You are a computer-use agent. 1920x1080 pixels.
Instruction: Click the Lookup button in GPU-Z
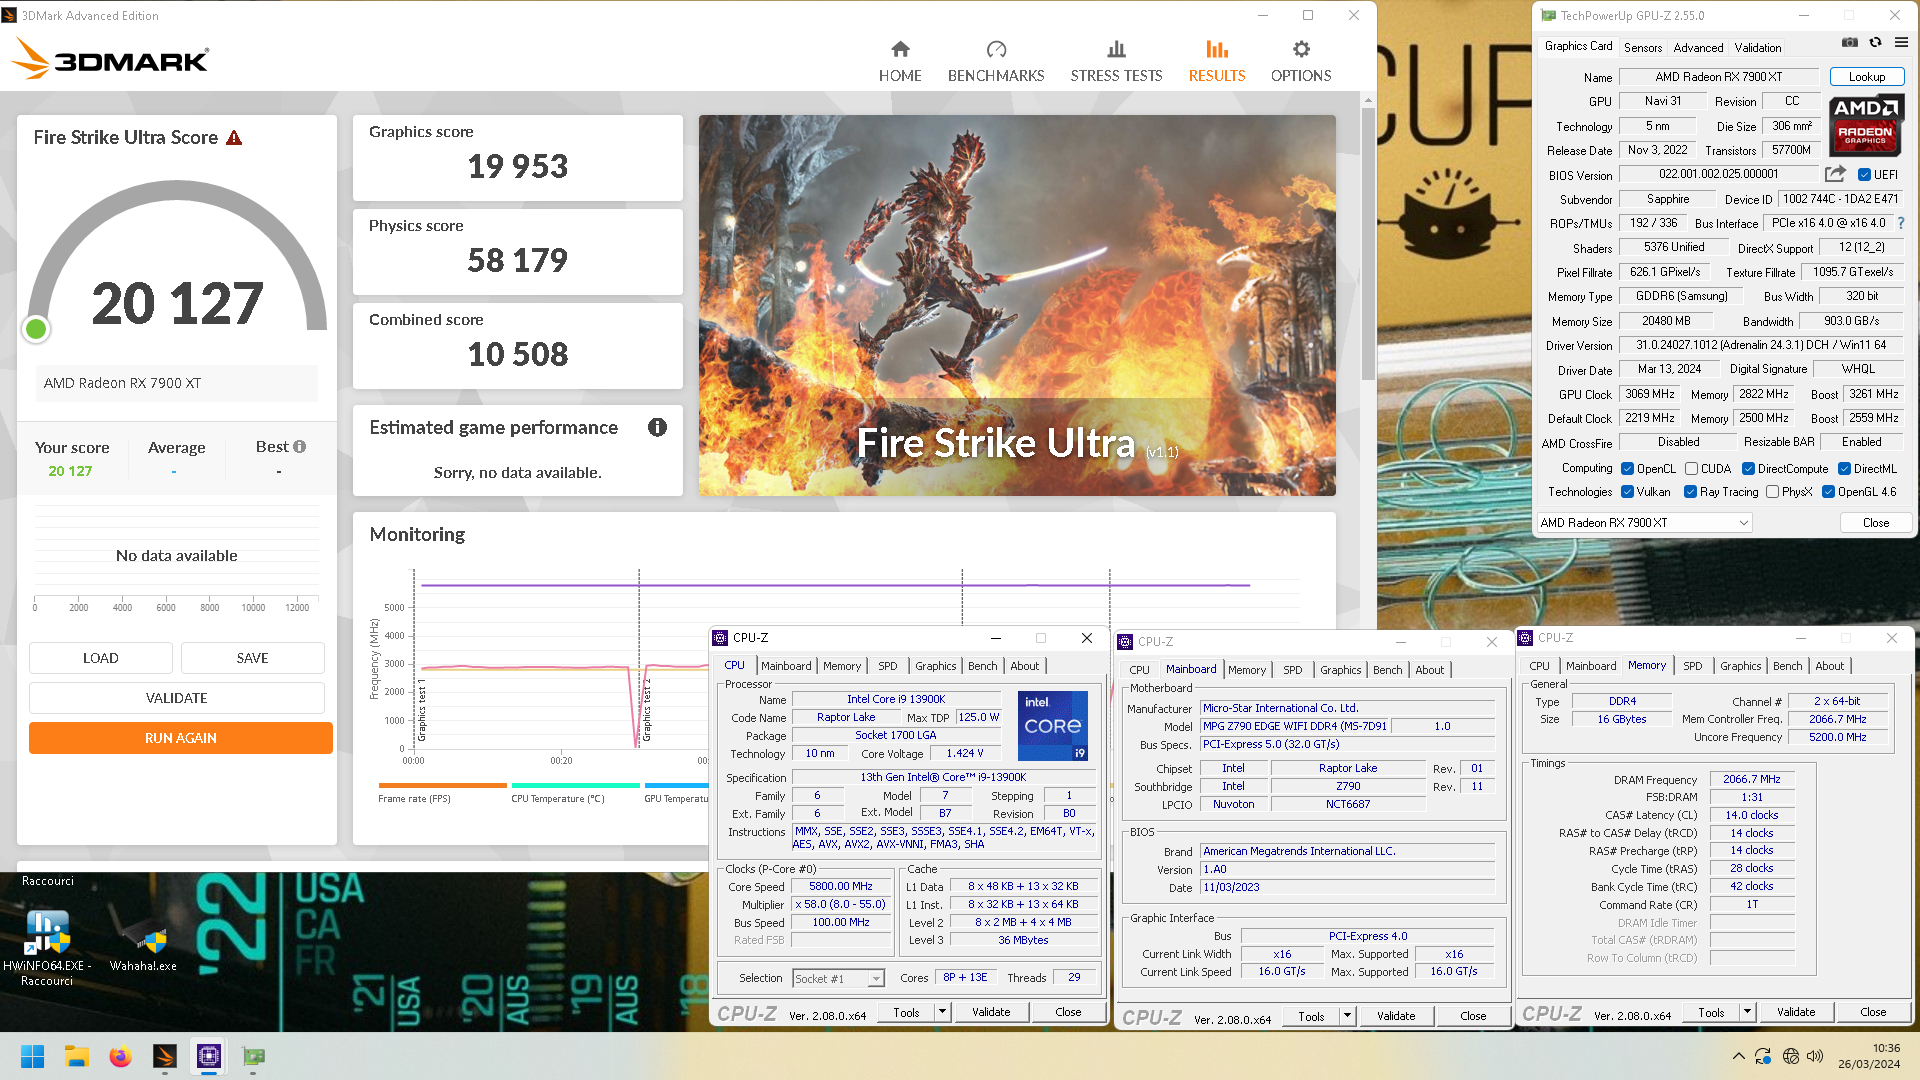tap(1866, 77)
